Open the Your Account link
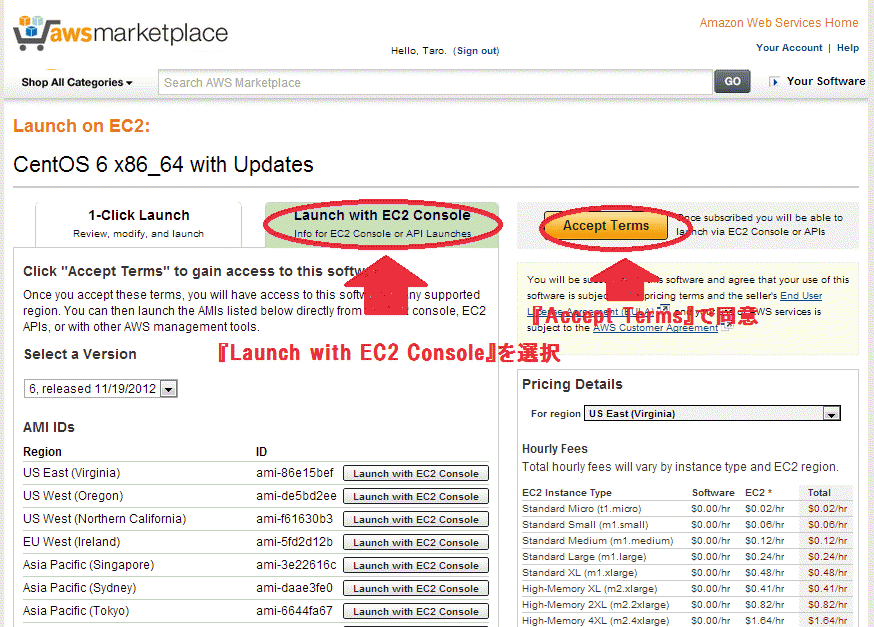Image resolution: width=874 pixels, height=627 pixels. [789, 48]
